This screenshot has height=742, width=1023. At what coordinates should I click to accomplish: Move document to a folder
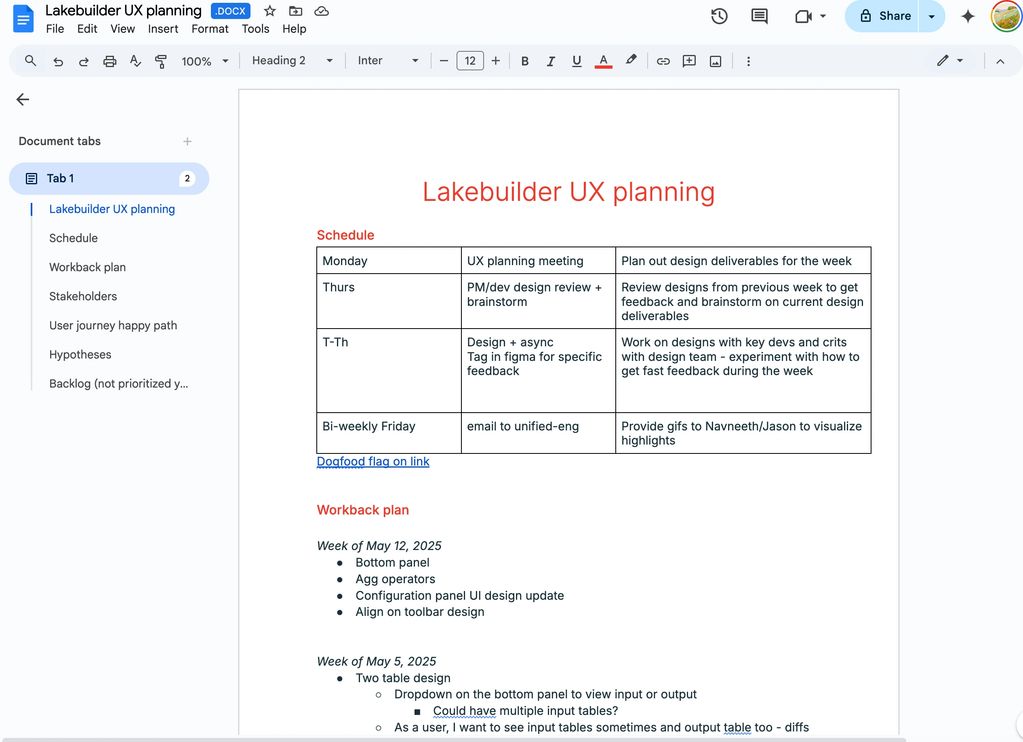(x=296, y=11)
